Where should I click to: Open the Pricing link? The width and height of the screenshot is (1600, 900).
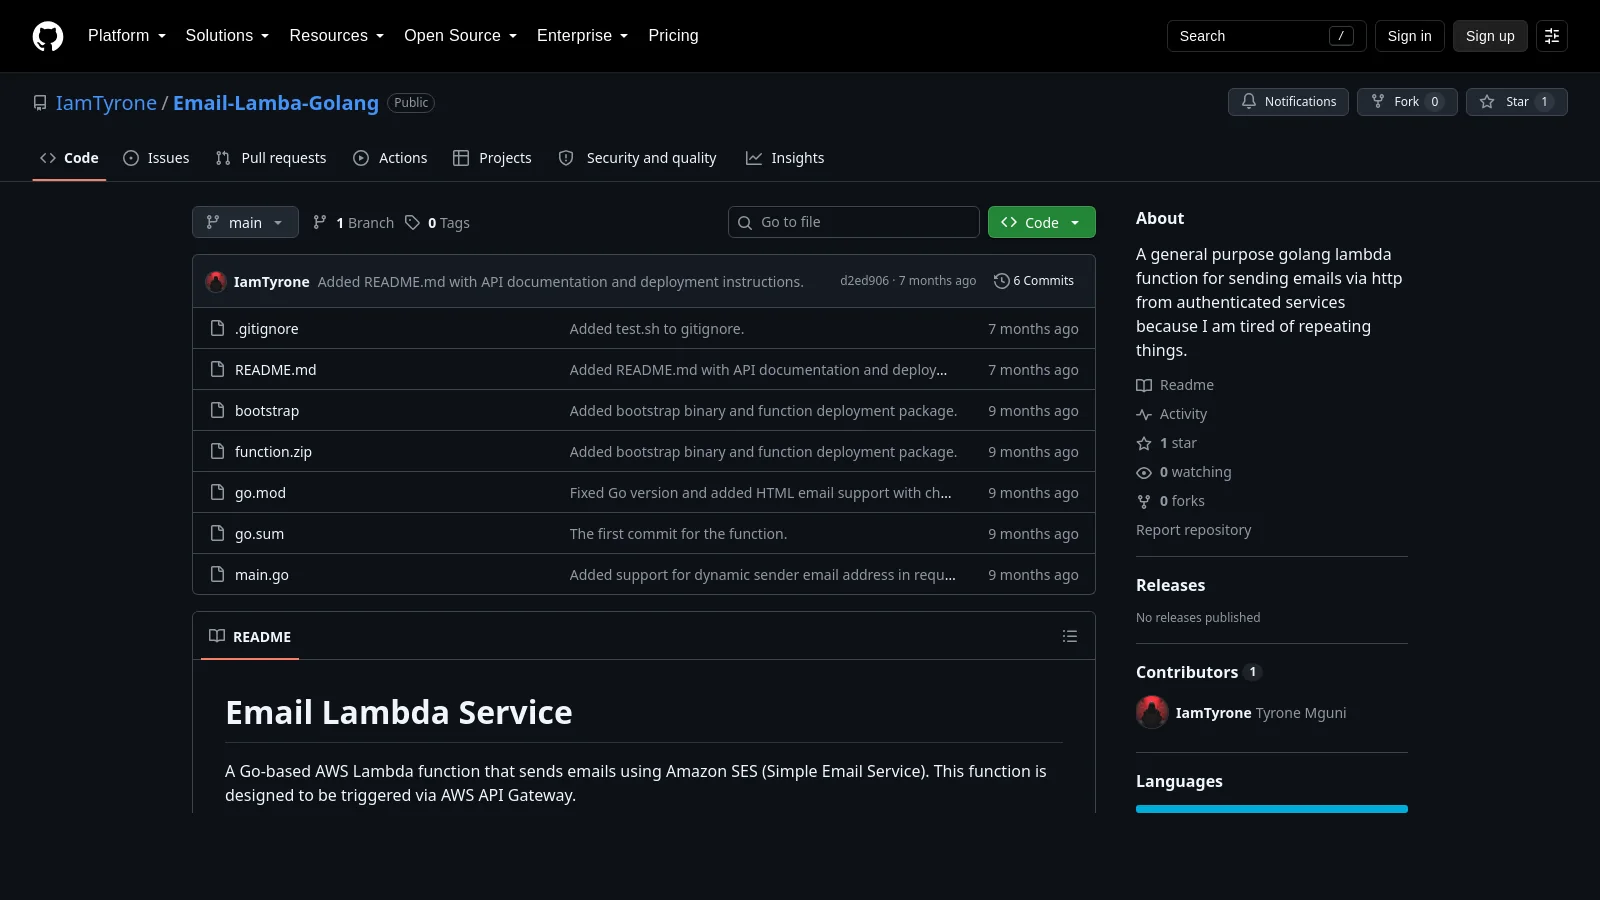(673, 36)
